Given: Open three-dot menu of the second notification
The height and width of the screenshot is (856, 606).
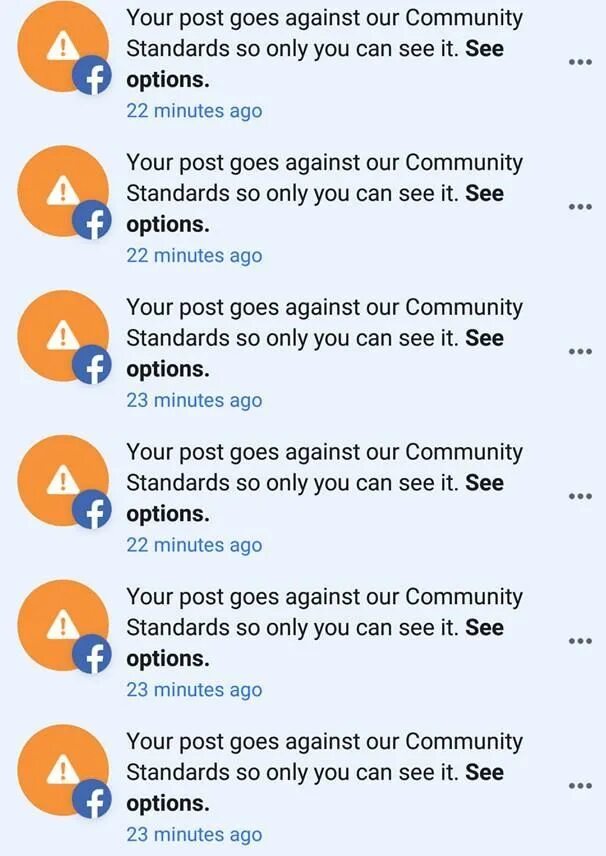Looking at the screenshot, I should tap(580, 206).
